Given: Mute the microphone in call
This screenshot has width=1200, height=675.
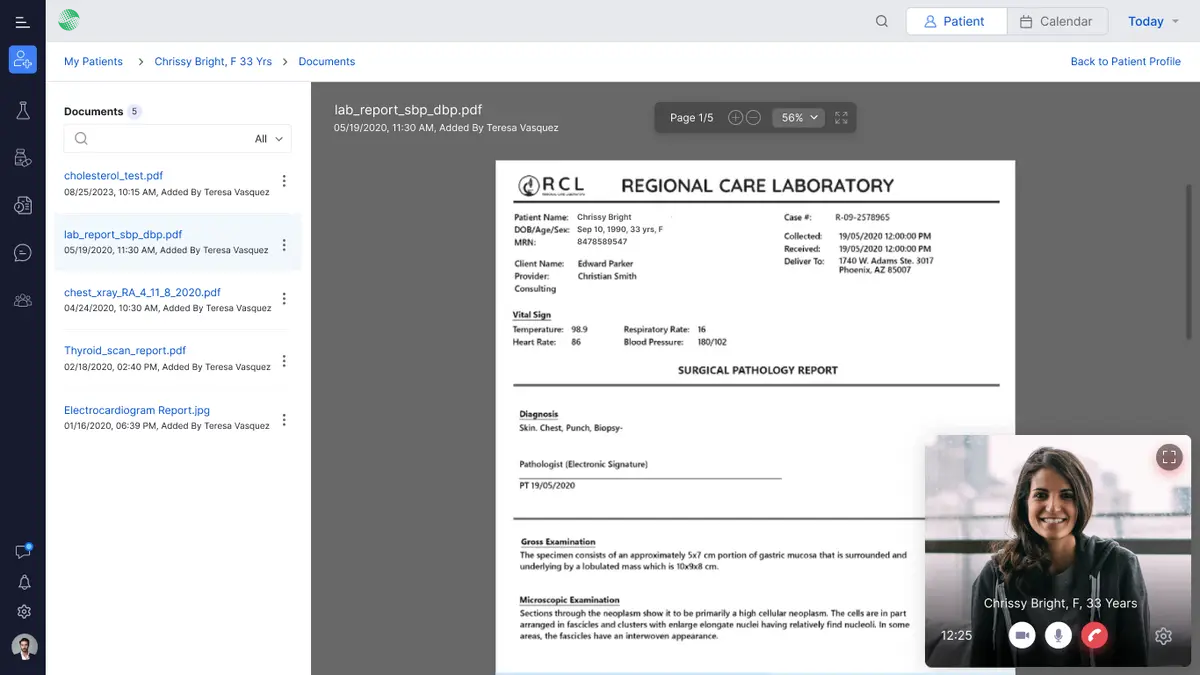Looking at the screenshot, I should 1058,635.
